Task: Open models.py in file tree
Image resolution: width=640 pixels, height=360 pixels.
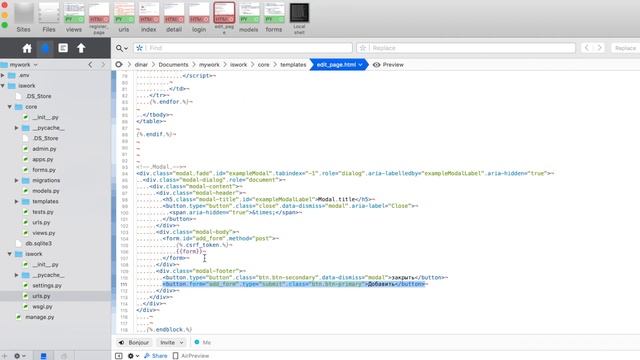Action: click(46, 191)
